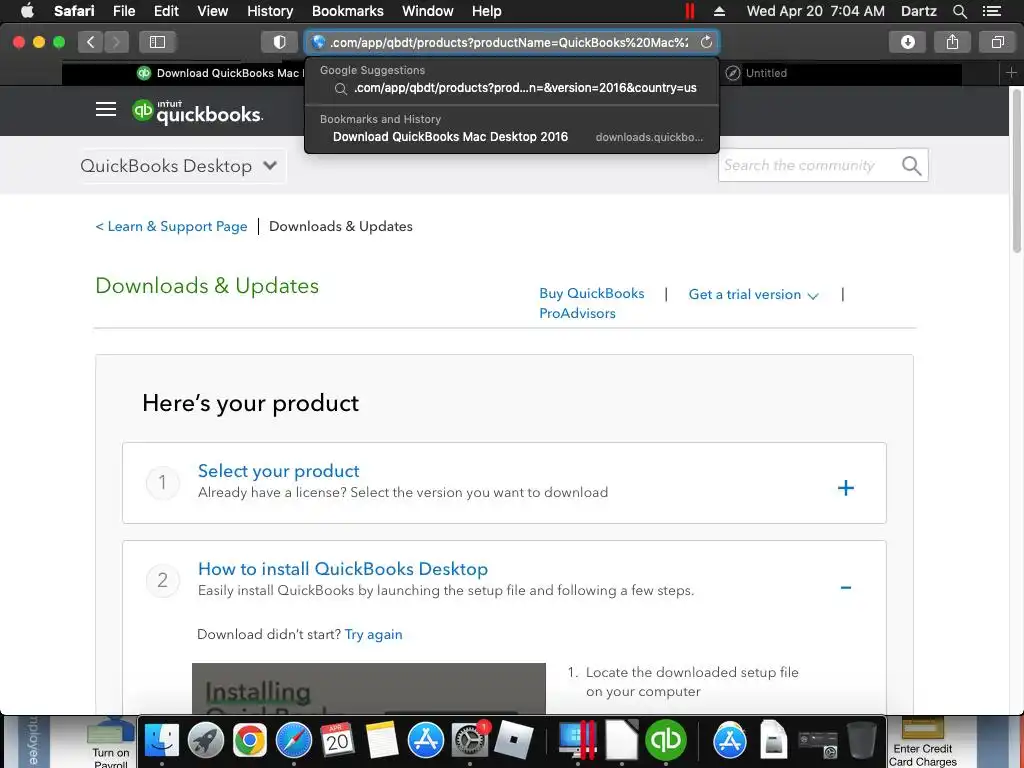Click the community search magnifier icon
Image resolution: width=1024 pixels, height=768 pixels.
coord(911,166)
